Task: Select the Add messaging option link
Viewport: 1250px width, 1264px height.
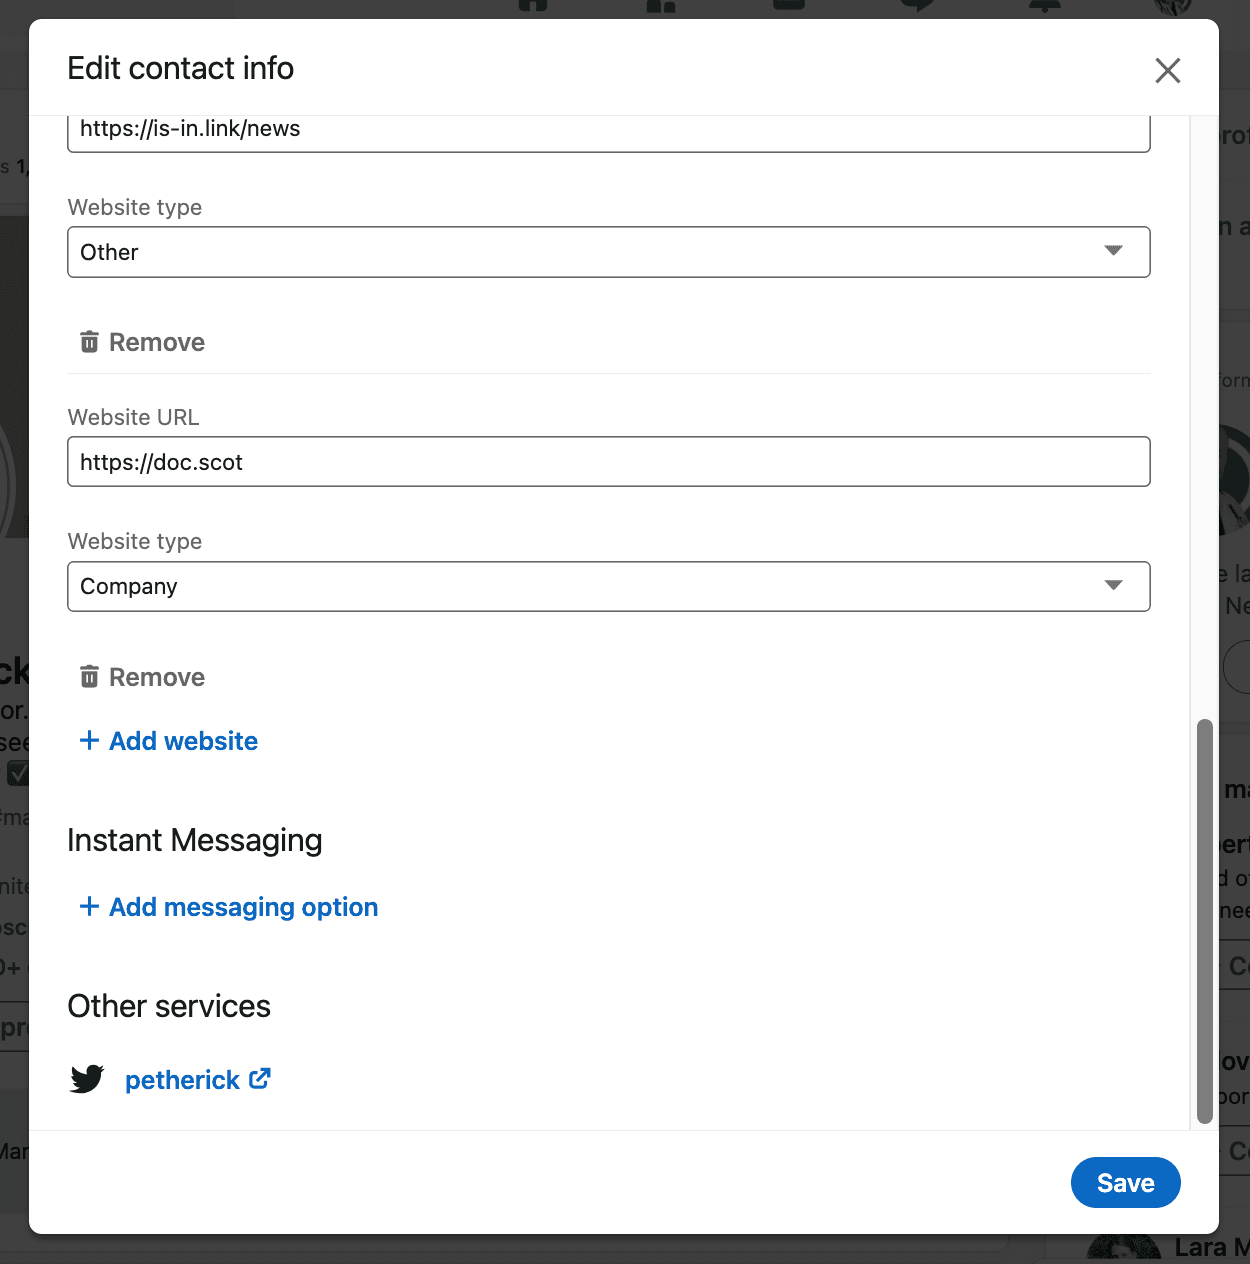Action: click(x=243, y=907)
